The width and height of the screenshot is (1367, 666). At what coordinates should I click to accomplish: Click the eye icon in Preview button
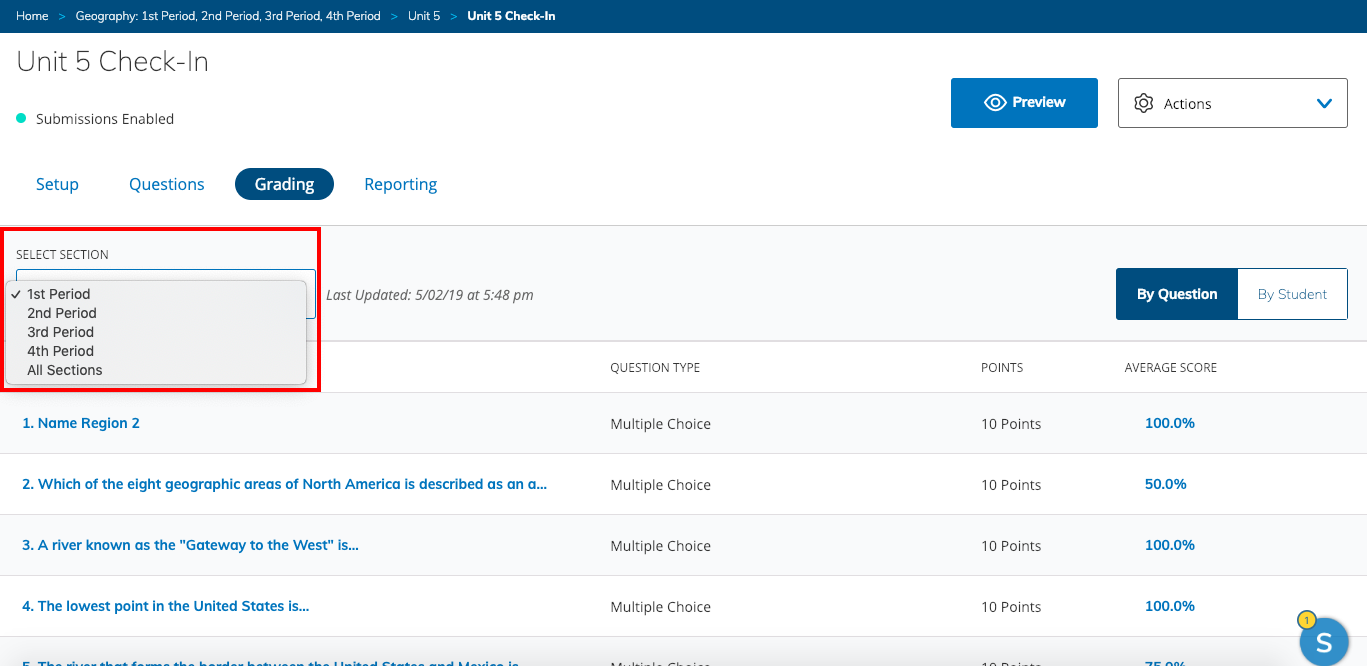(994, 103)
